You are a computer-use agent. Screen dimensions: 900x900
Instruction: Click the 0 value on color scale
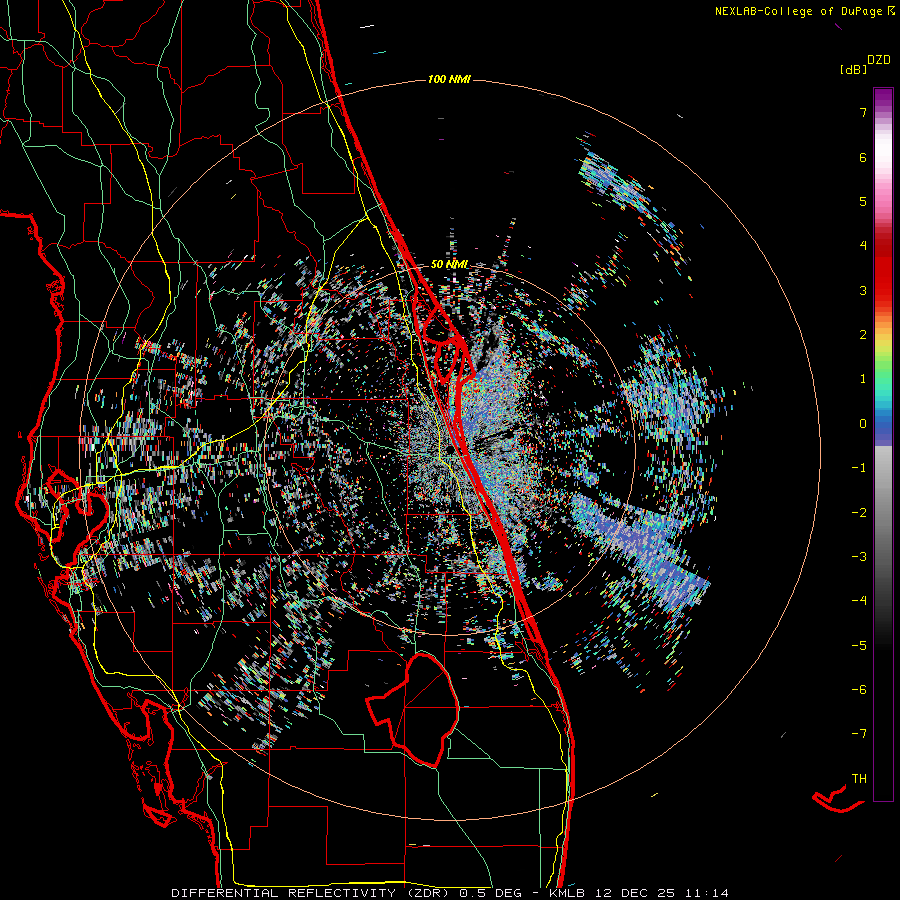click(863, 424)
